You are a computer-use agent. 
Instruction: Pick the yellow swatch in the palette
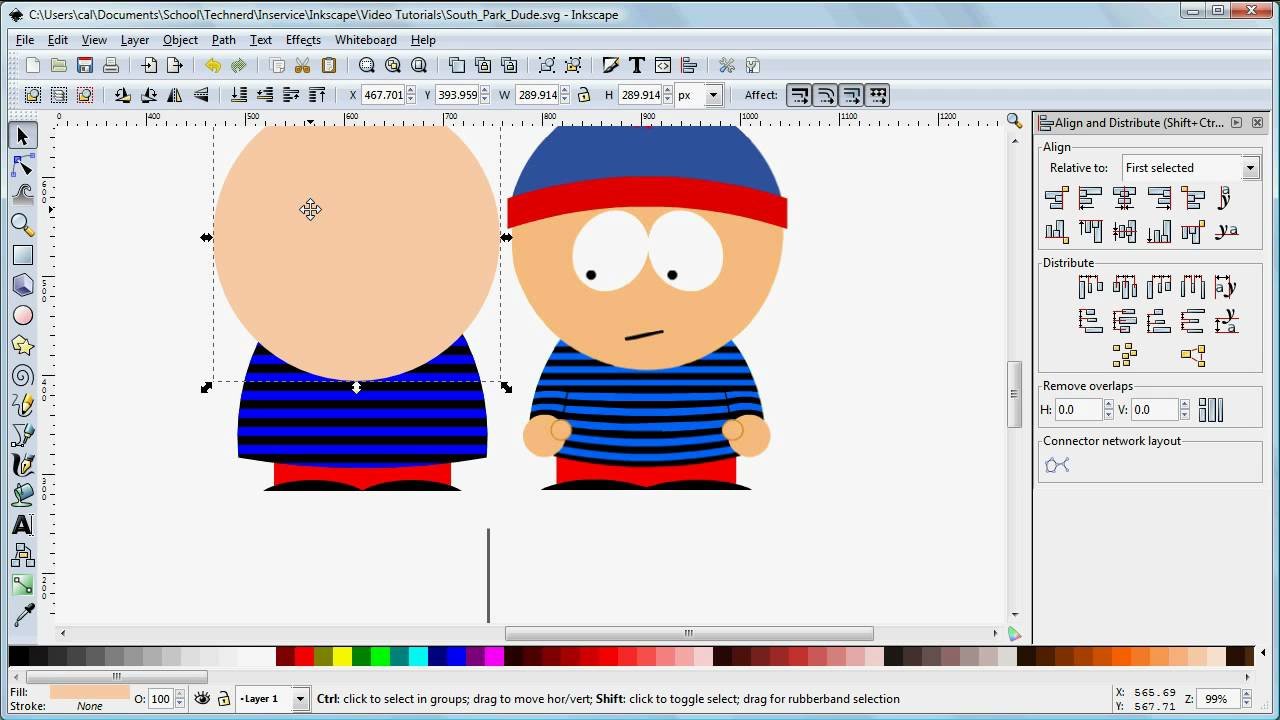click(x=342, y=657)
